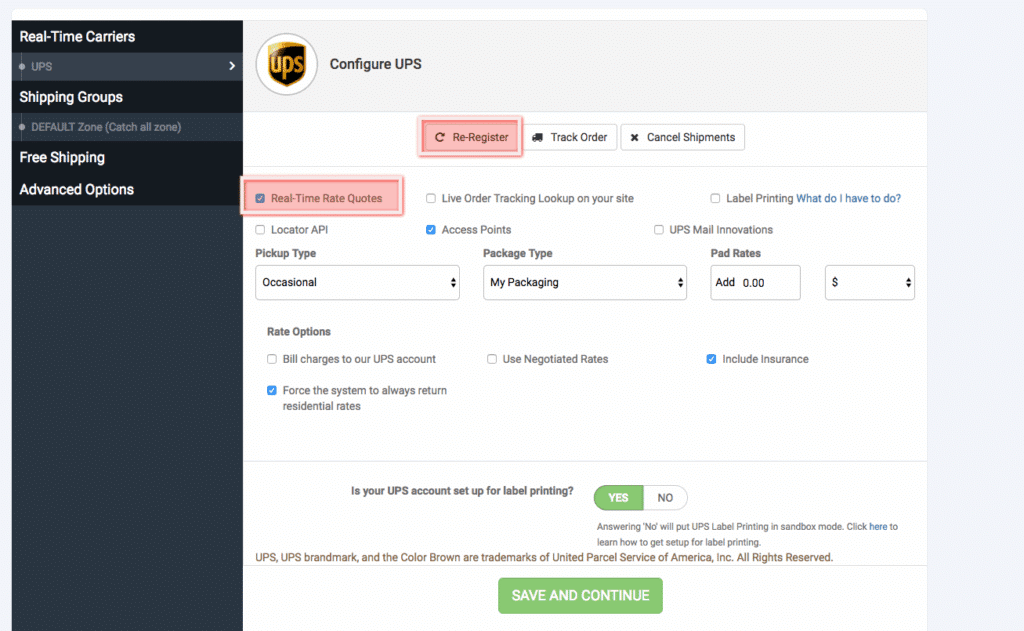The width and height of the screenshot is (1024, 631).
Task: Open Shipping Groups in the sidebar
Action: tap(71, 97)
